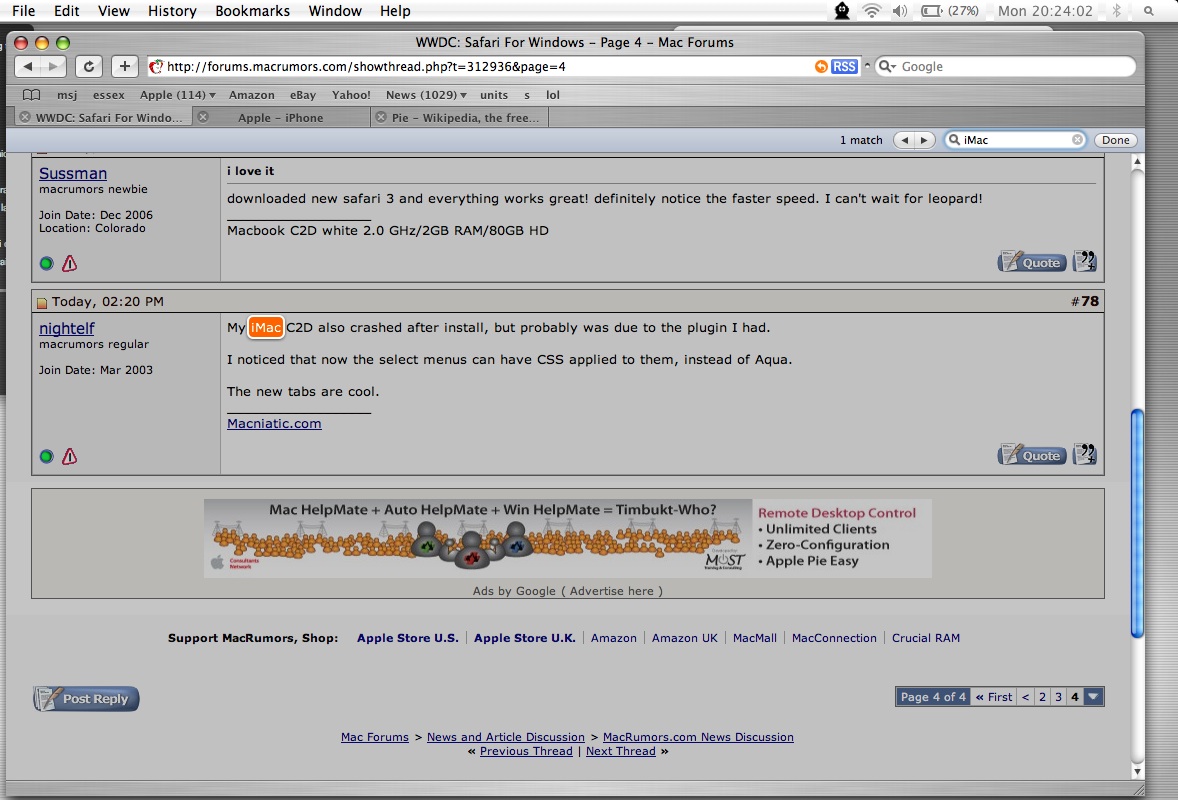1178x800 pixels.
Task: Open the volume speaker menu icon
Action: click(x=899, y=11)
